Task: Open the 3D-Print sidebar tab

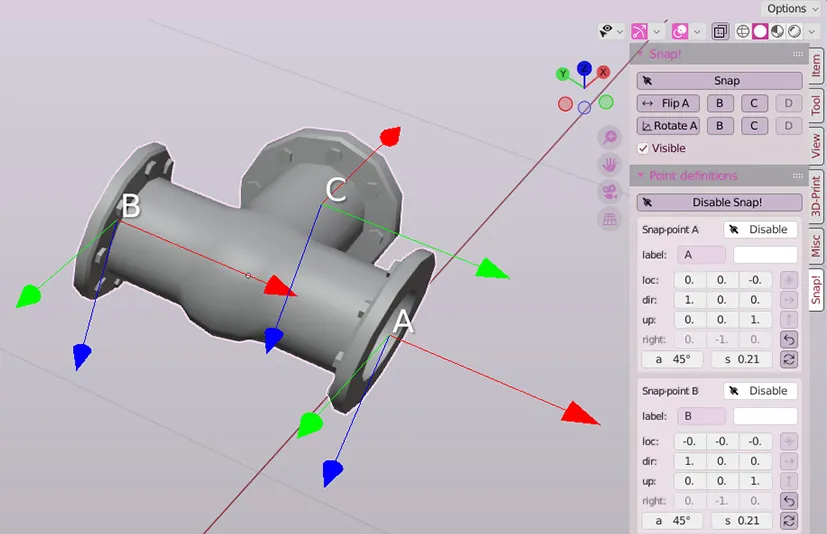Action: (x=816, y=196)
